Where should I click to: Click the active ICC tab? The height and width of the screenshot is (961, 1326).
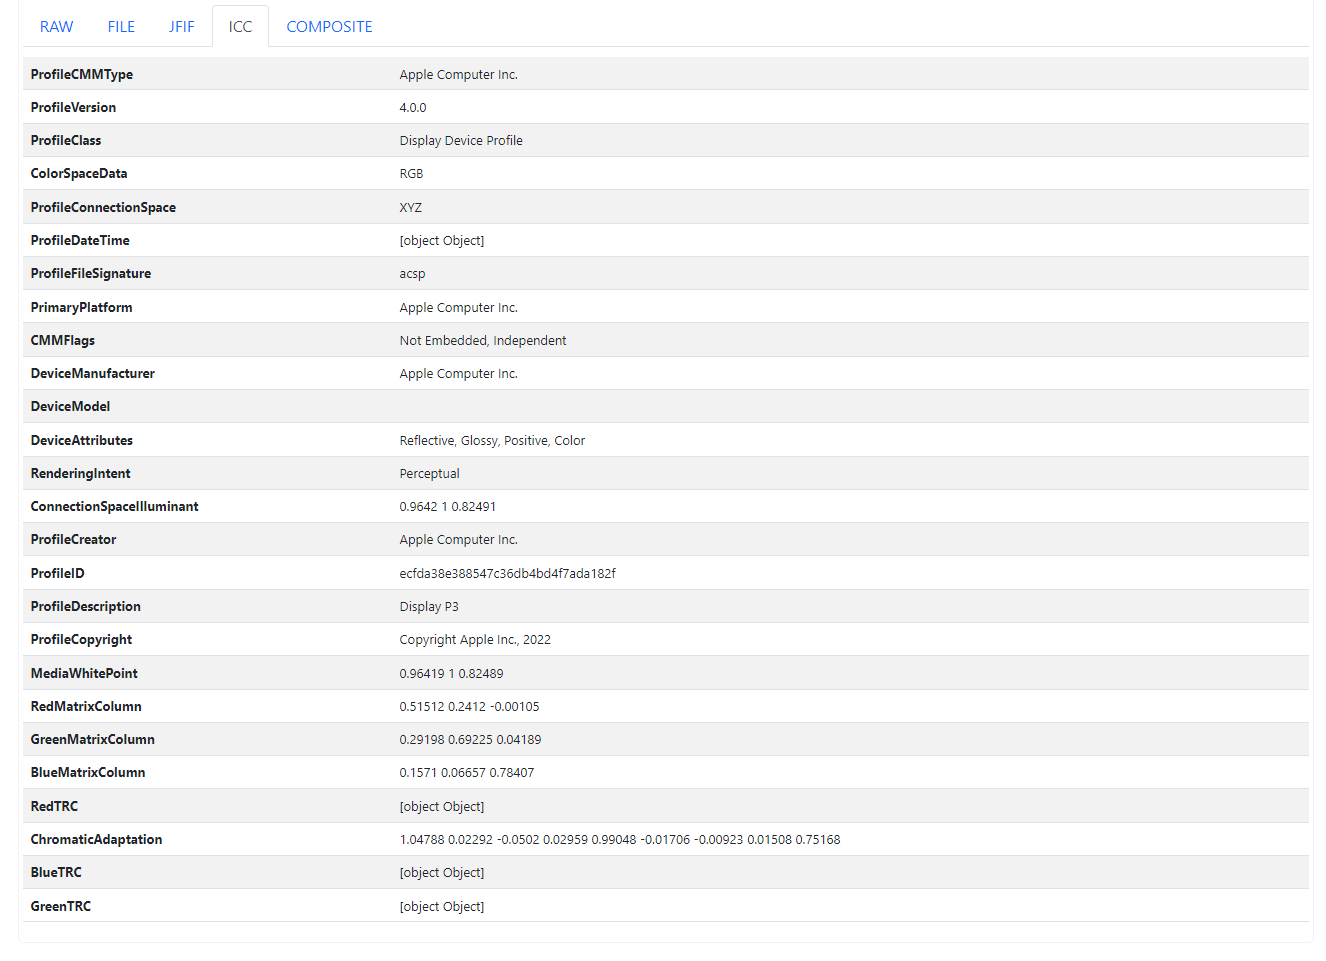click(240, 27)
